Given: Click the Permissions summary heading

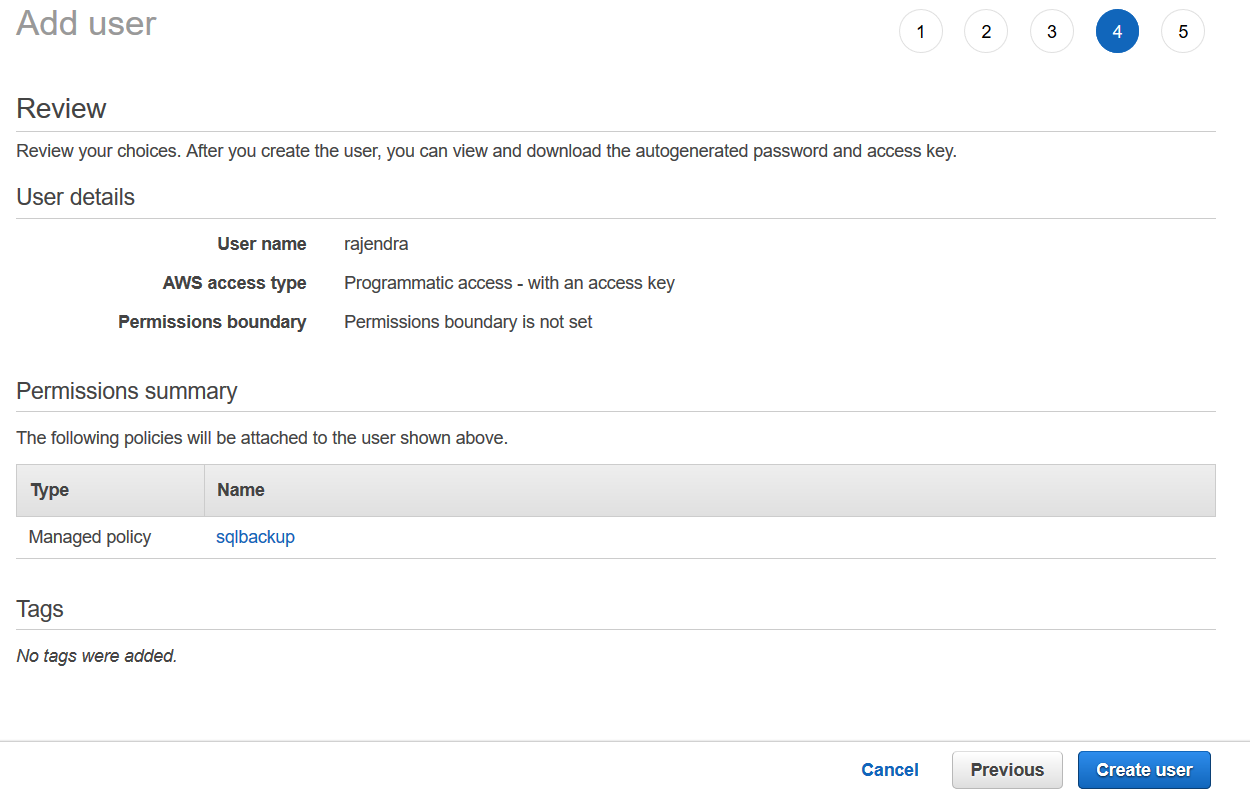Looking at the screenshot, I should click(127, 391).
